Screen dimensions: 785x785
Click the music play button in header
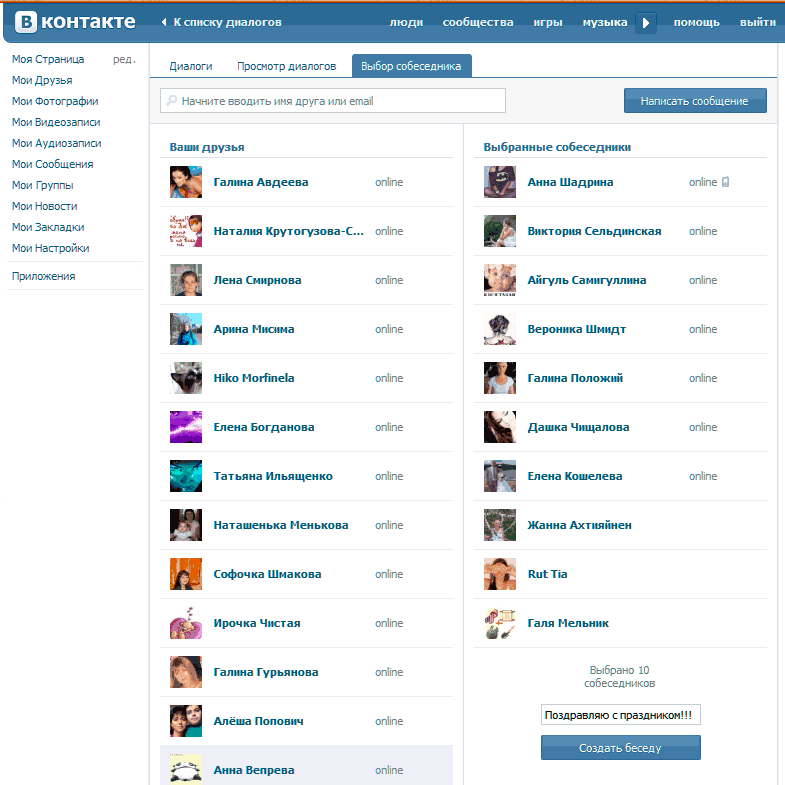tap(646, 22)
